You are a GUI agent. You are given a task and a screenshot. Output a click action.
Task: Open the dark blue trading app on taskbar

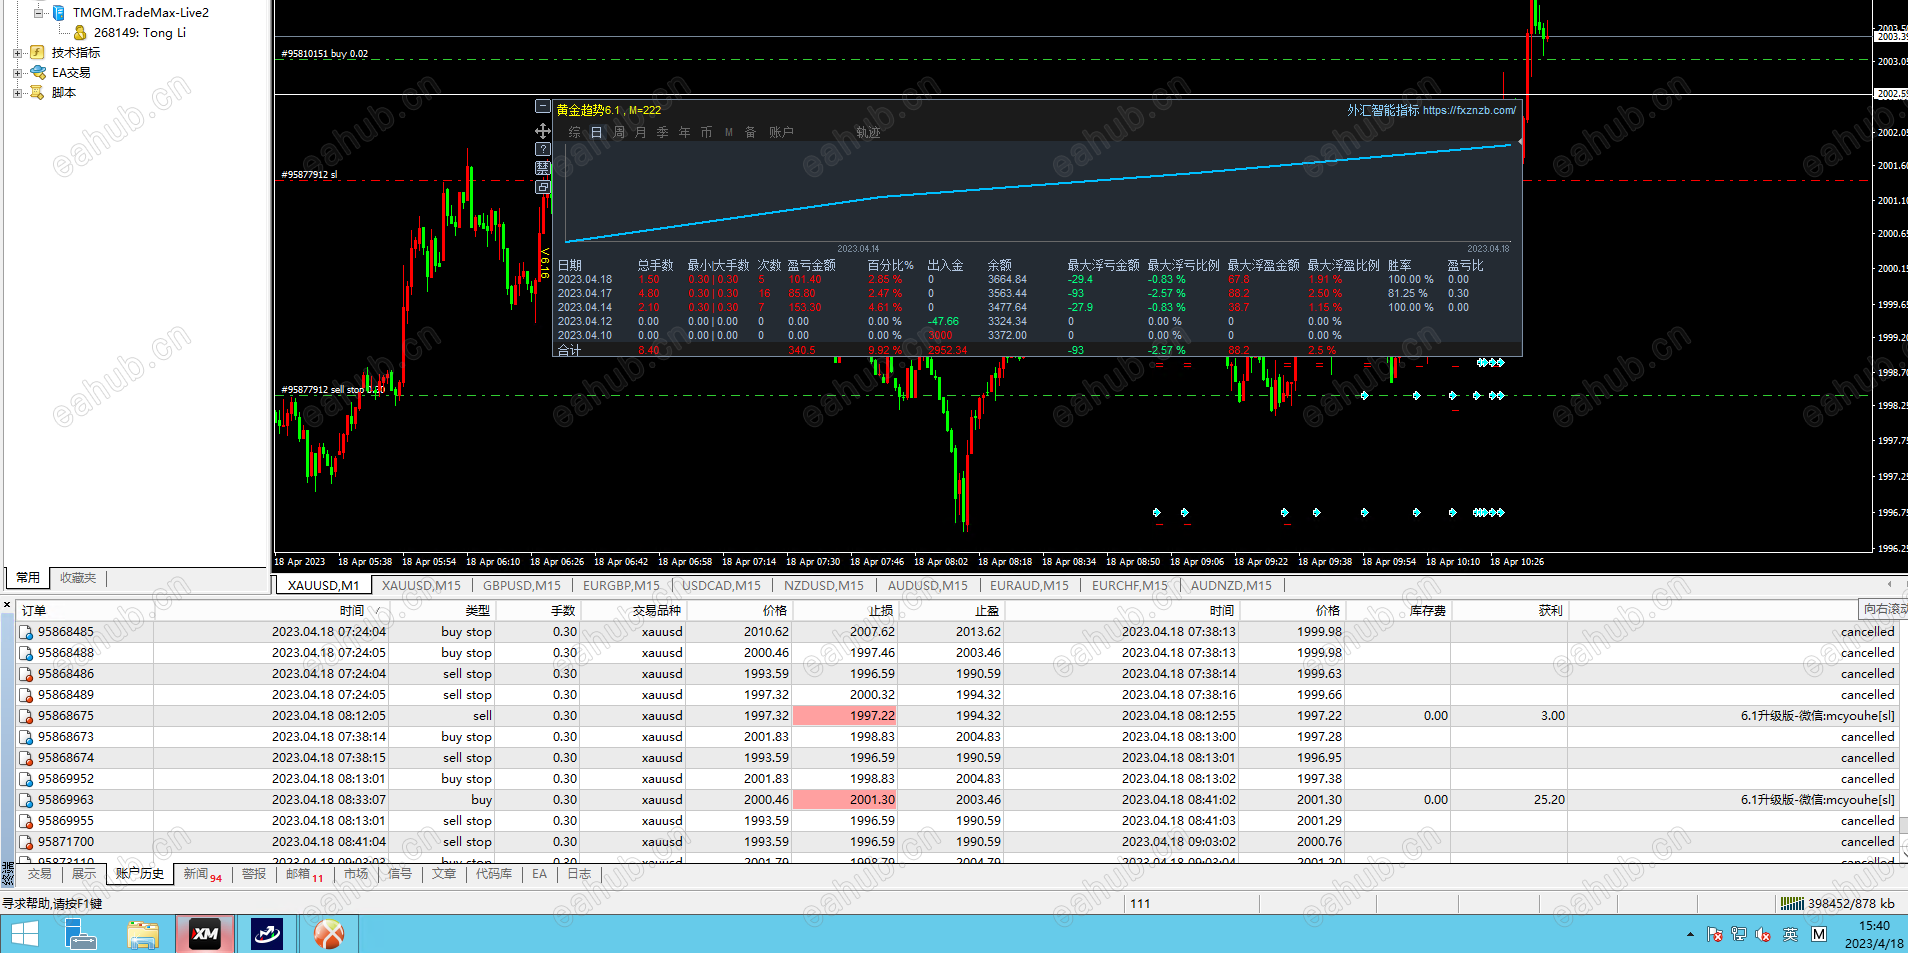pyautogui.click(x=267, y=935)
